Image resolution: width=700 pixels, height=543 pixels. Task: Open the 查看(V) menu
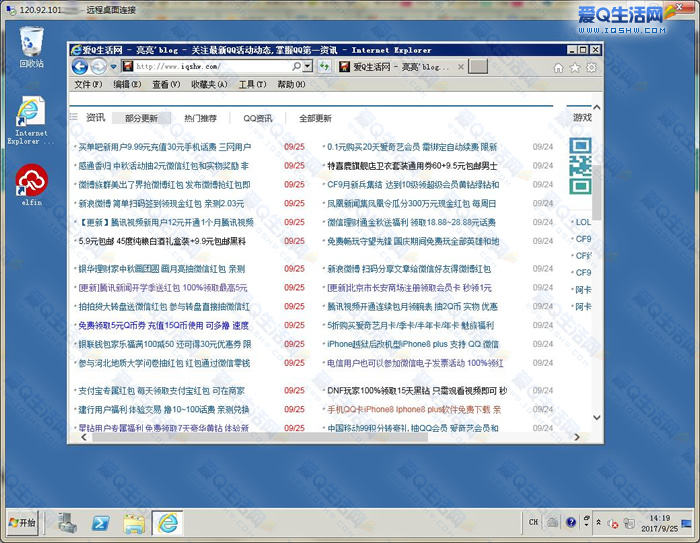tap(166, 84)
